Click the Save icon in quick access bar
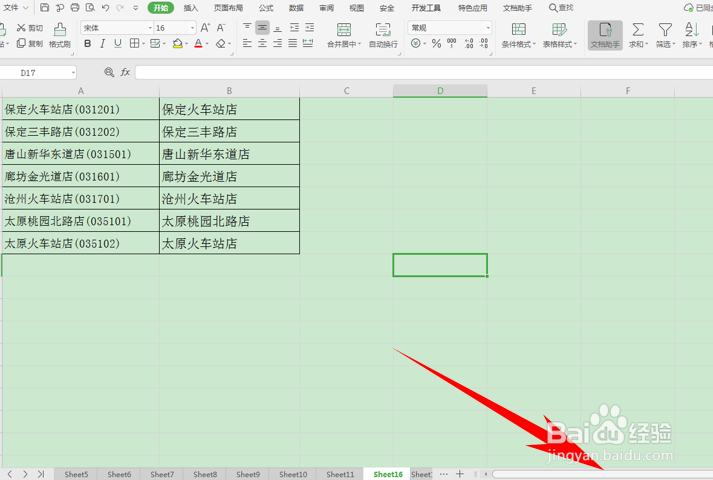This screenshot has width=713, height=480. click(x=44, y=7)
